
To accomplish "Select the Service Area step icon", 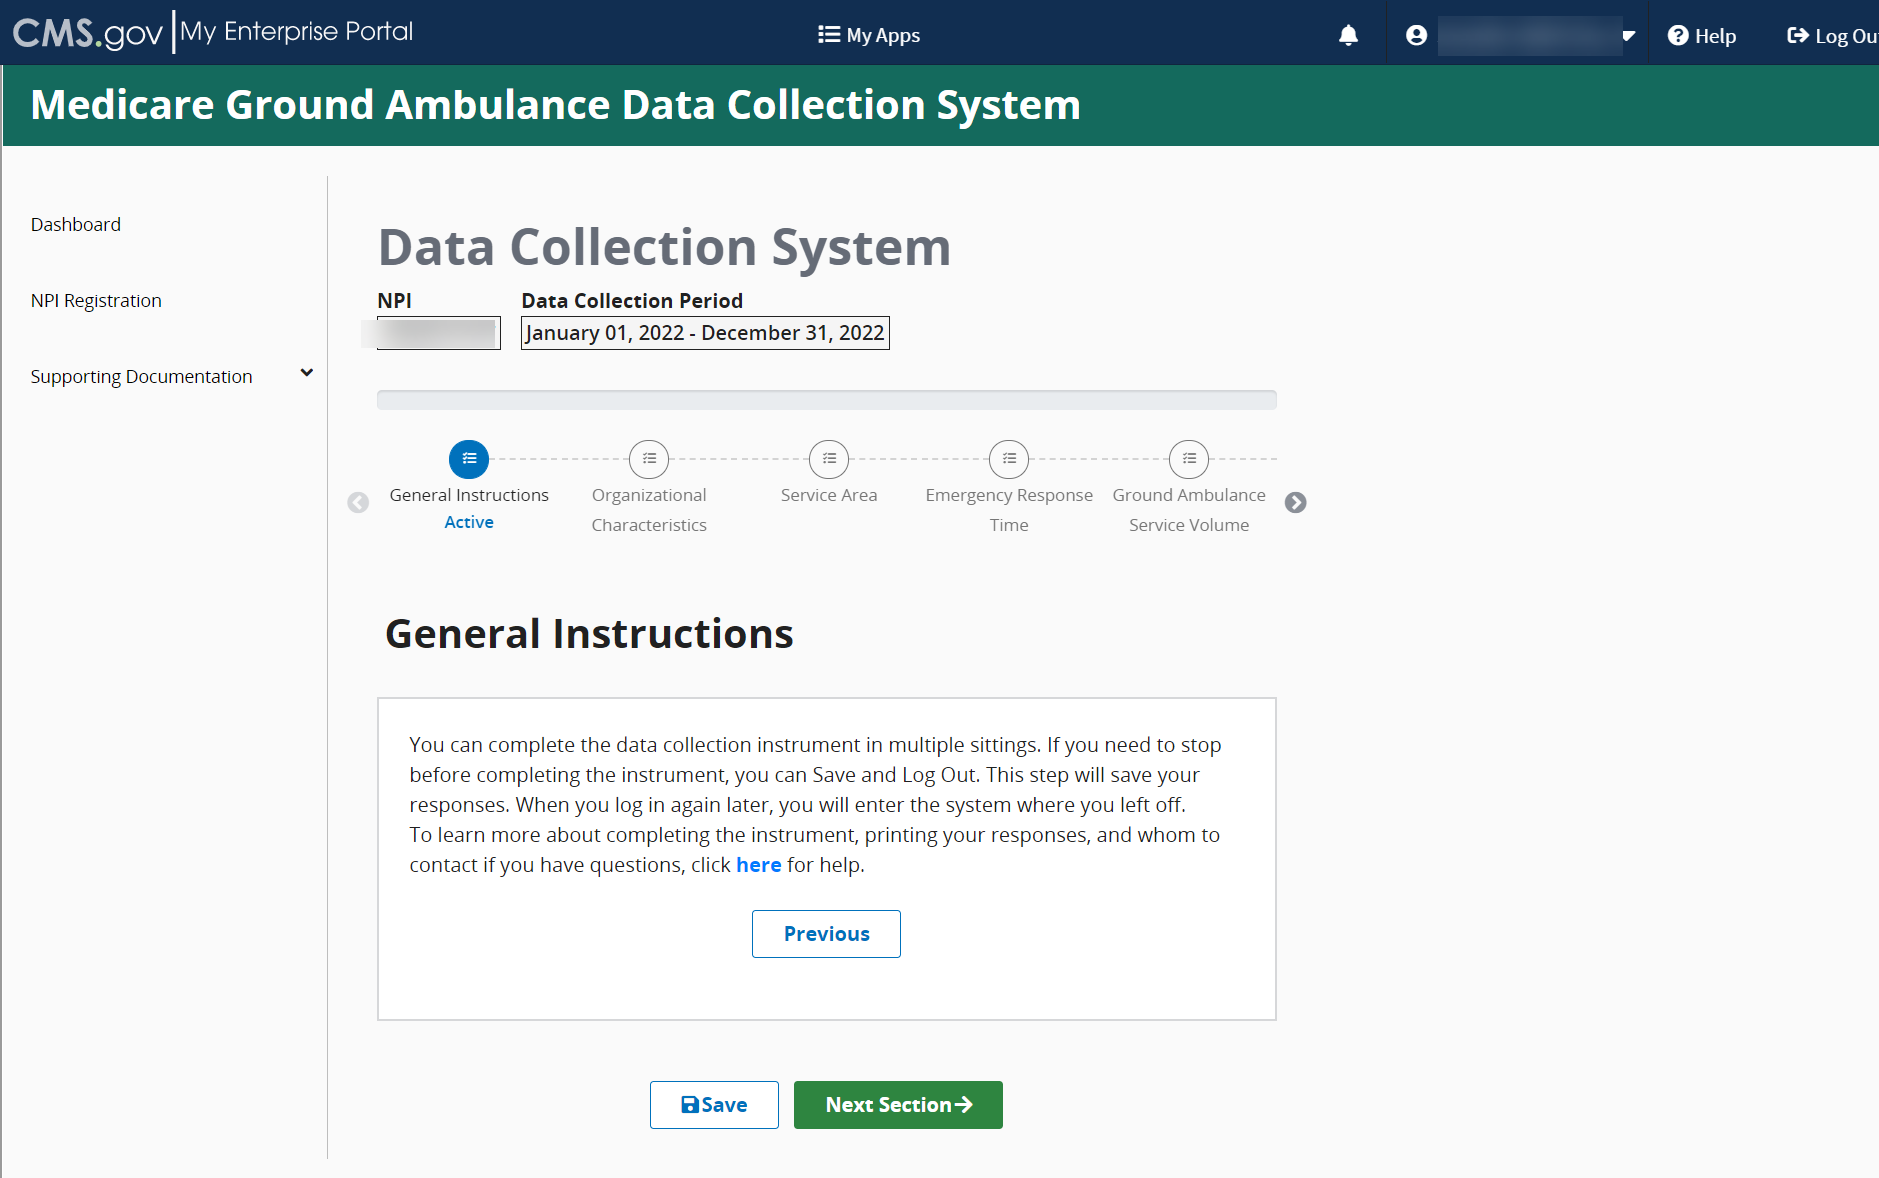I will (829, 459).
